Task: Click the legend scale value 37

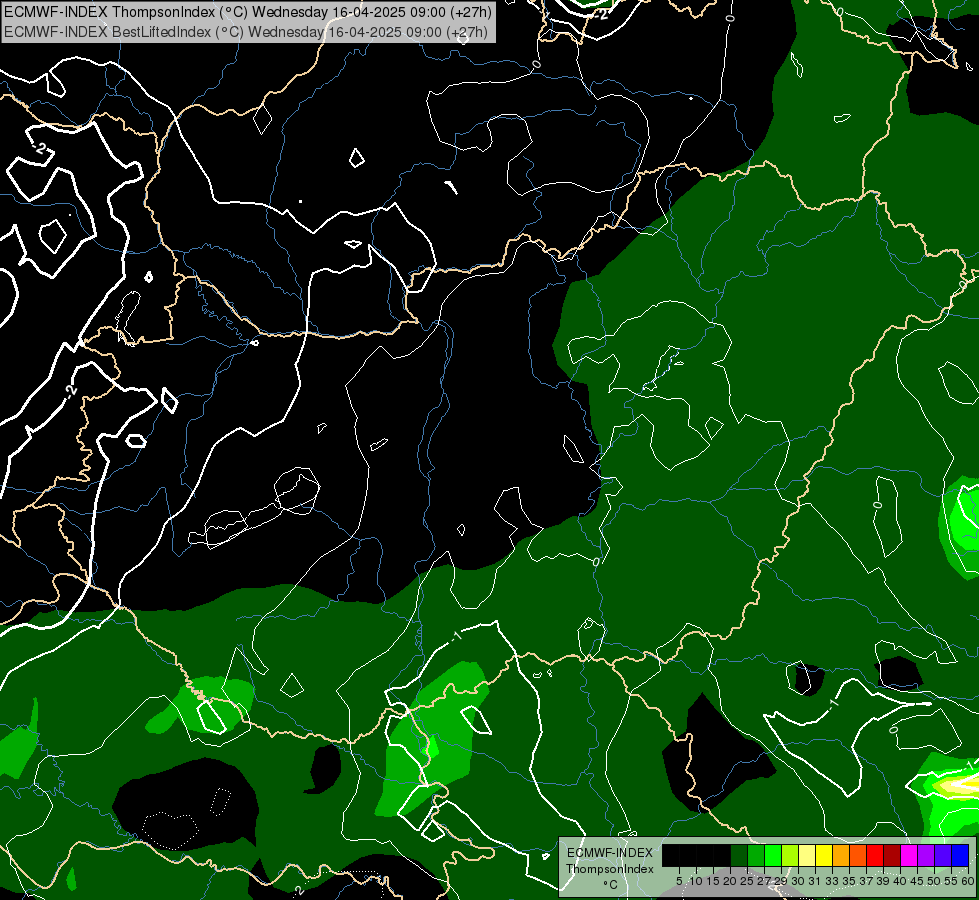Action: (866, 881)
